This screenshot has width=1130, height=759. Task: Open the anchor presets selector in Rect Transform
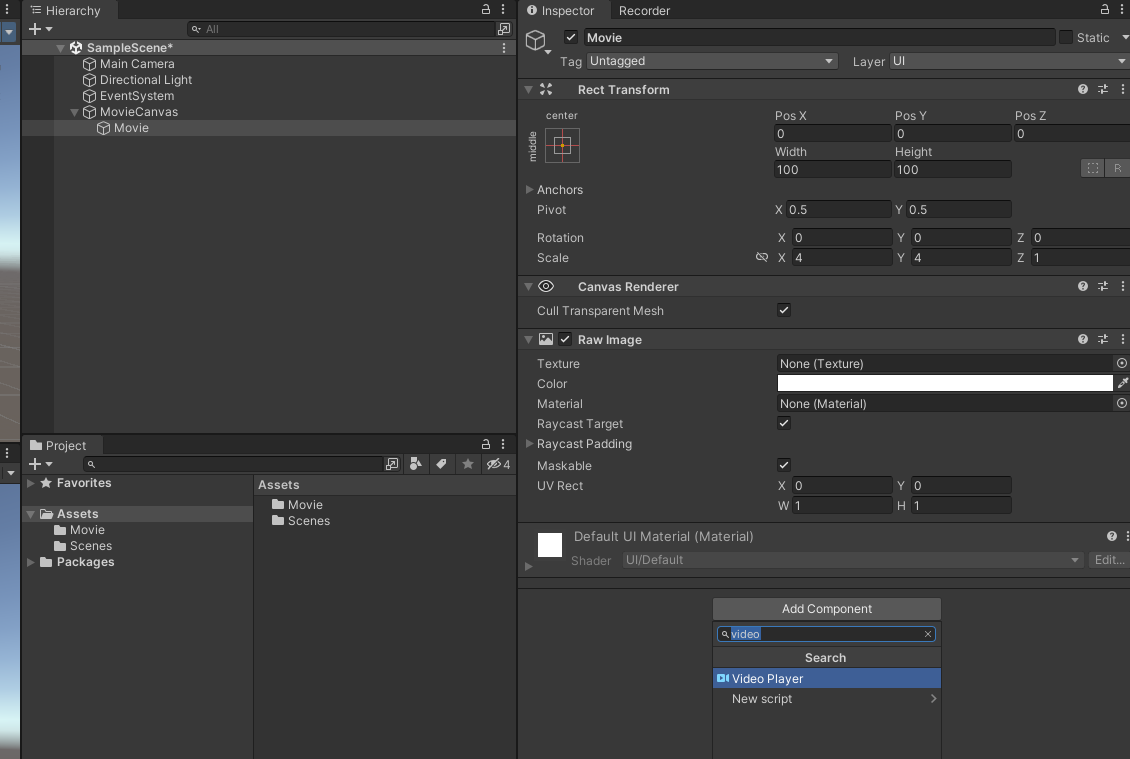point(562,145)
